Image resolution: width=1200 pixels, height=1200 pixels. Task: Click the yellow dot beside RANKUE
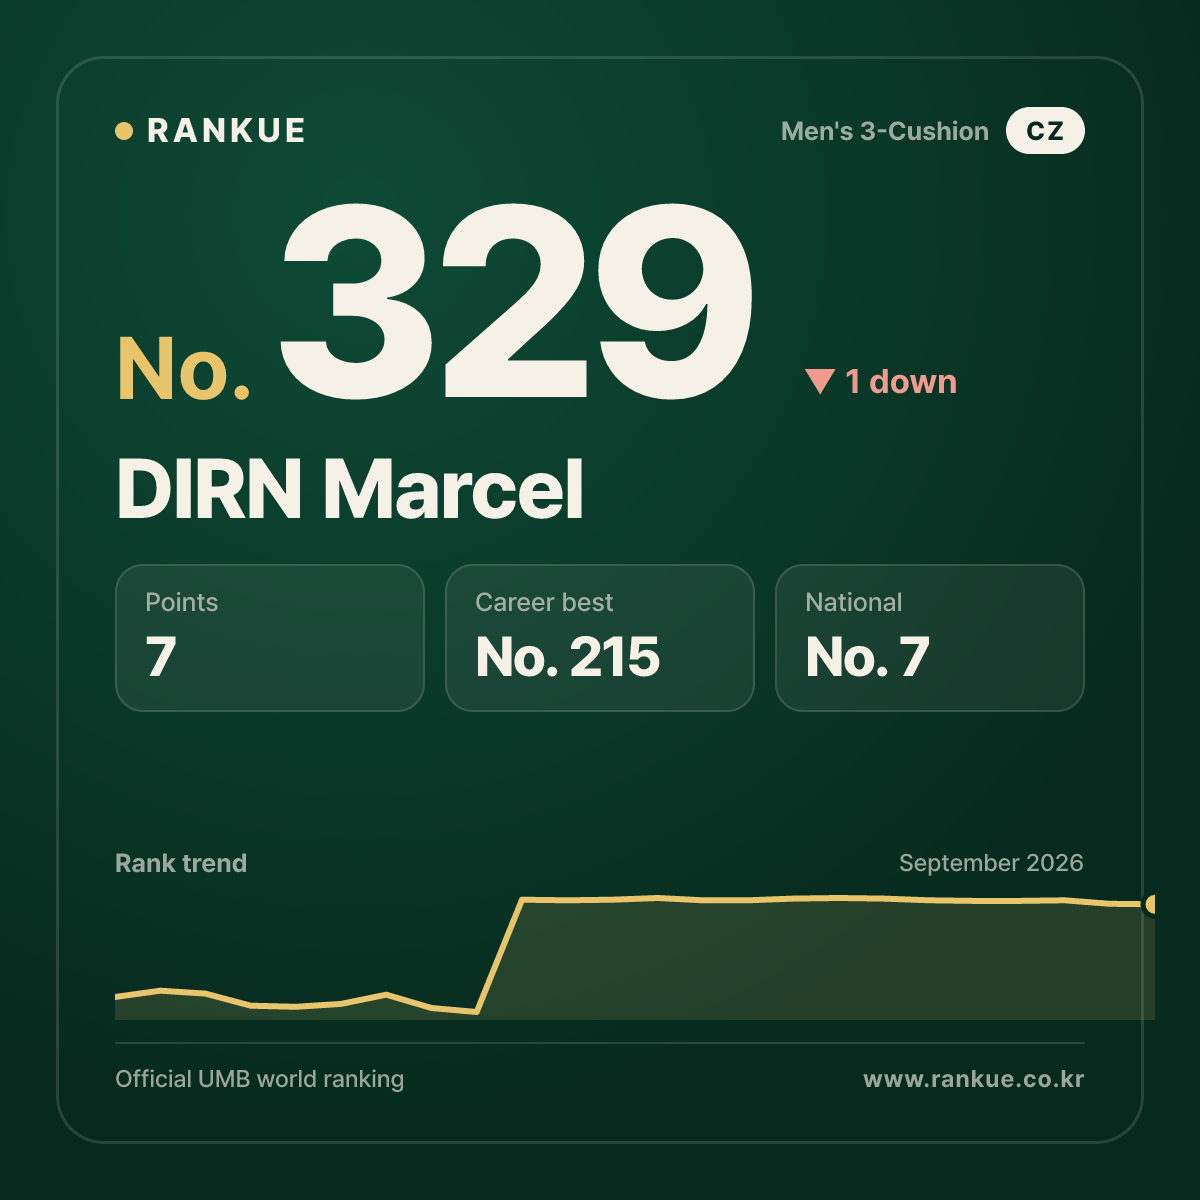point(124,131)
